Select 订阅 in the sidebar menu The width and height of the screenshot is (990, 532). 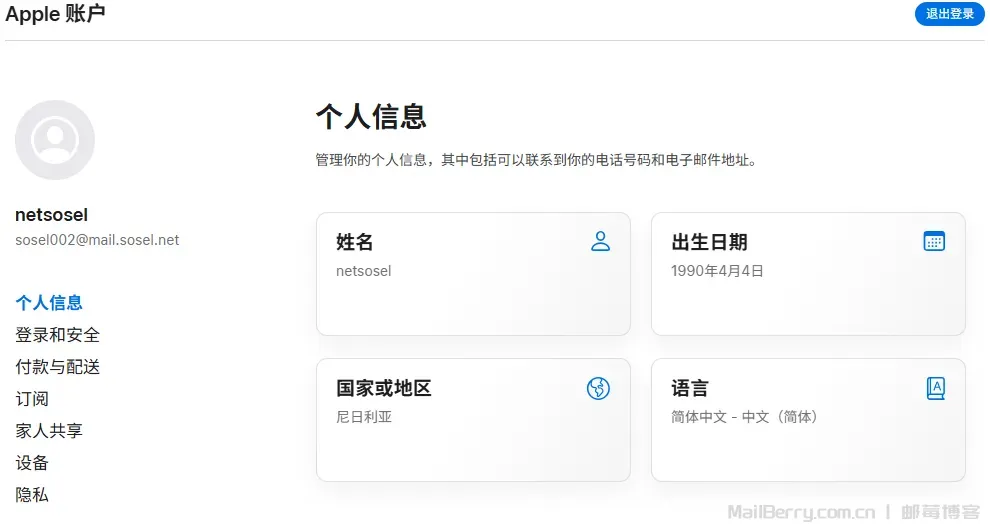pos(32,399)
